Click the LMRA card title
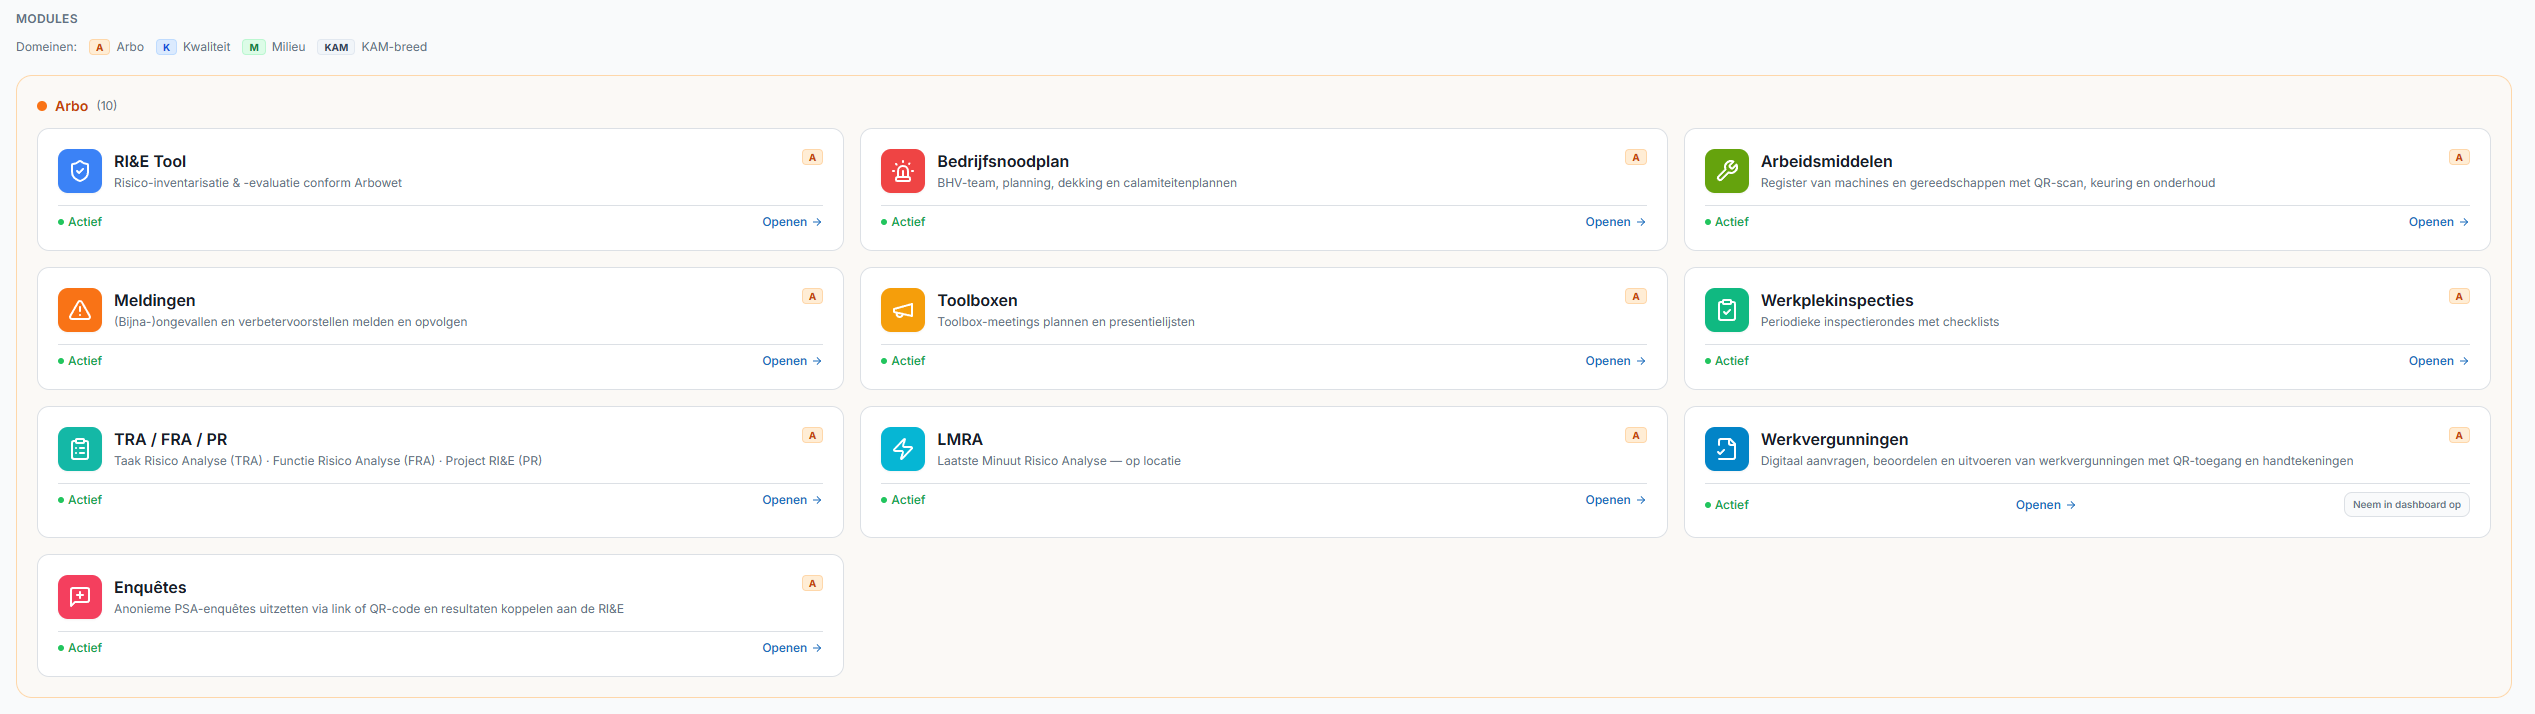Viewport: 2535px width, 714px height. tap(960, 439)
